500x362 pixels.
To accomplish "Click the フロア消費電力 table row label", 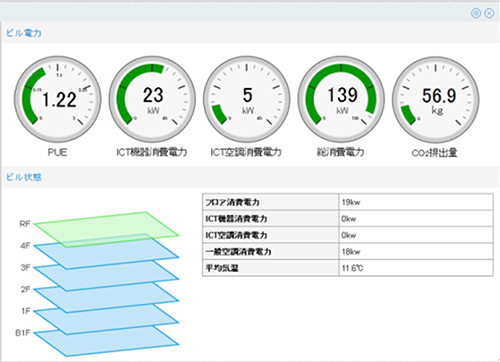I will pyautogui.click(x=232, y=202).
